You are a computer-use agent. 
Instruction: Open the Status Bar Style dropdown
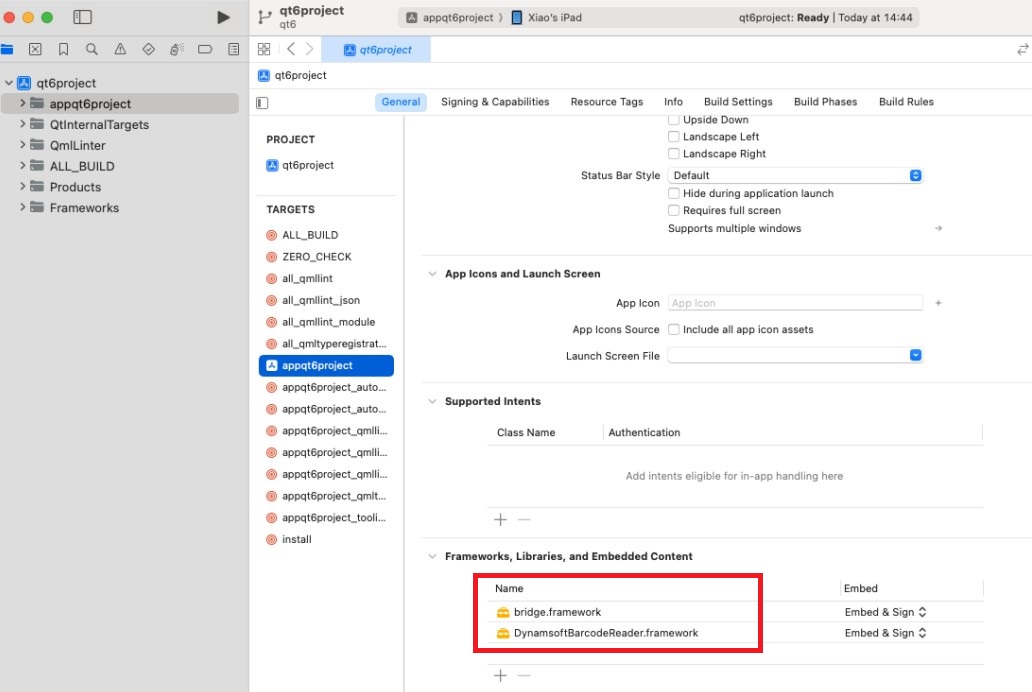point(794,176)
